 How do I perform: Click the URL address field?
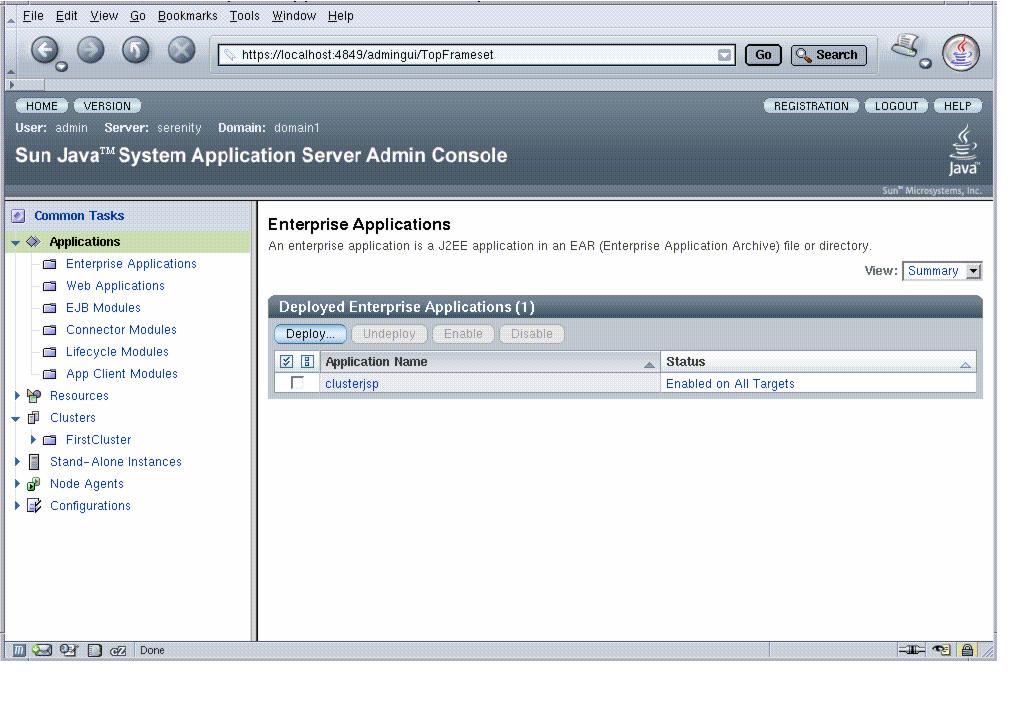click(x=476, y=55)
